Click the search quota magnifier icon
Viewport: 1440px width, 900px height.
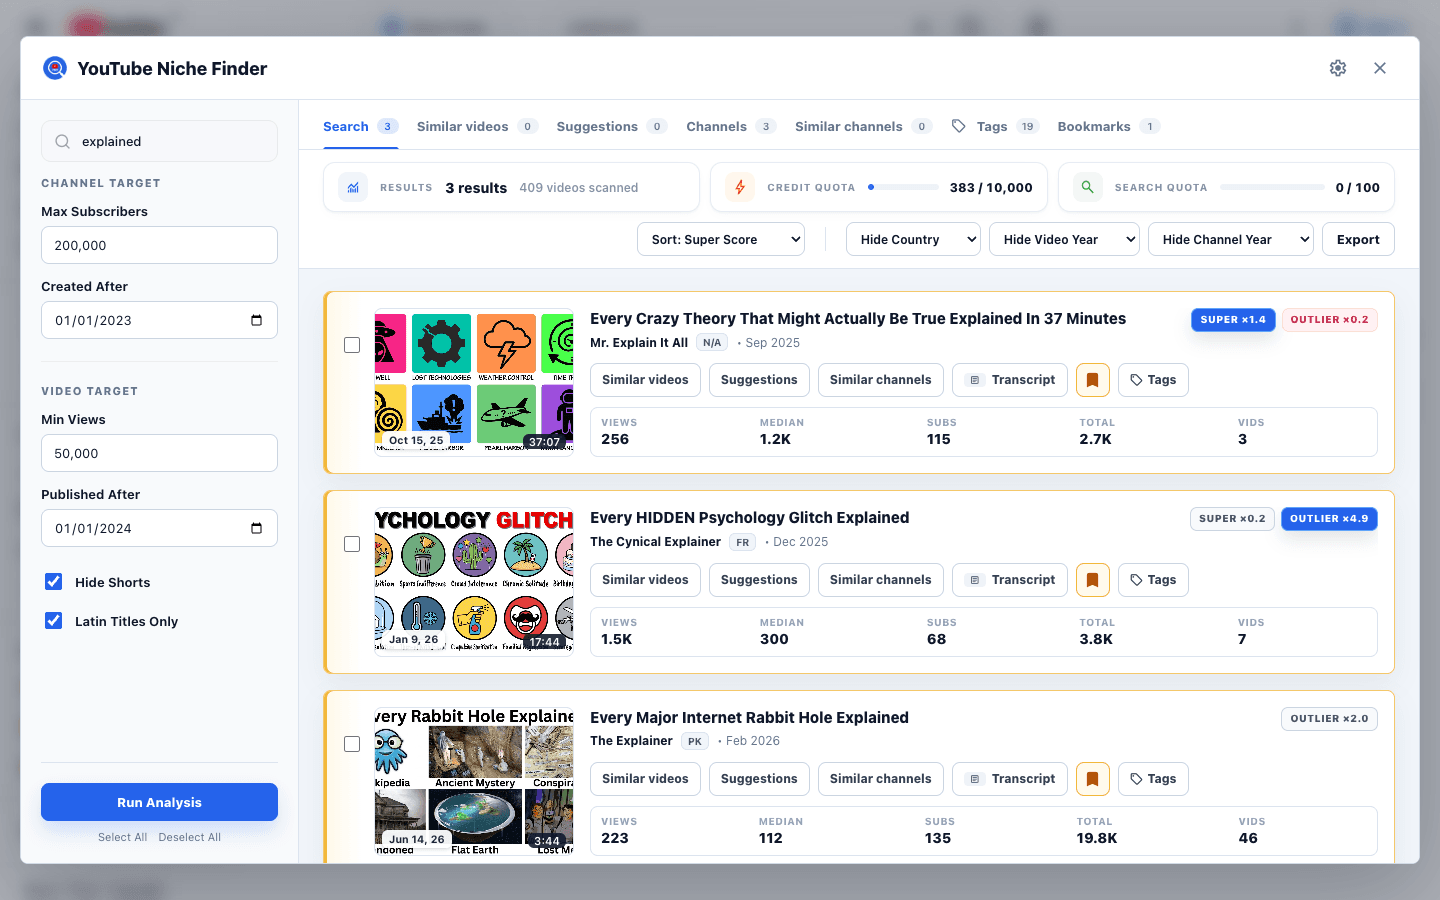[x=1087, y=187]
